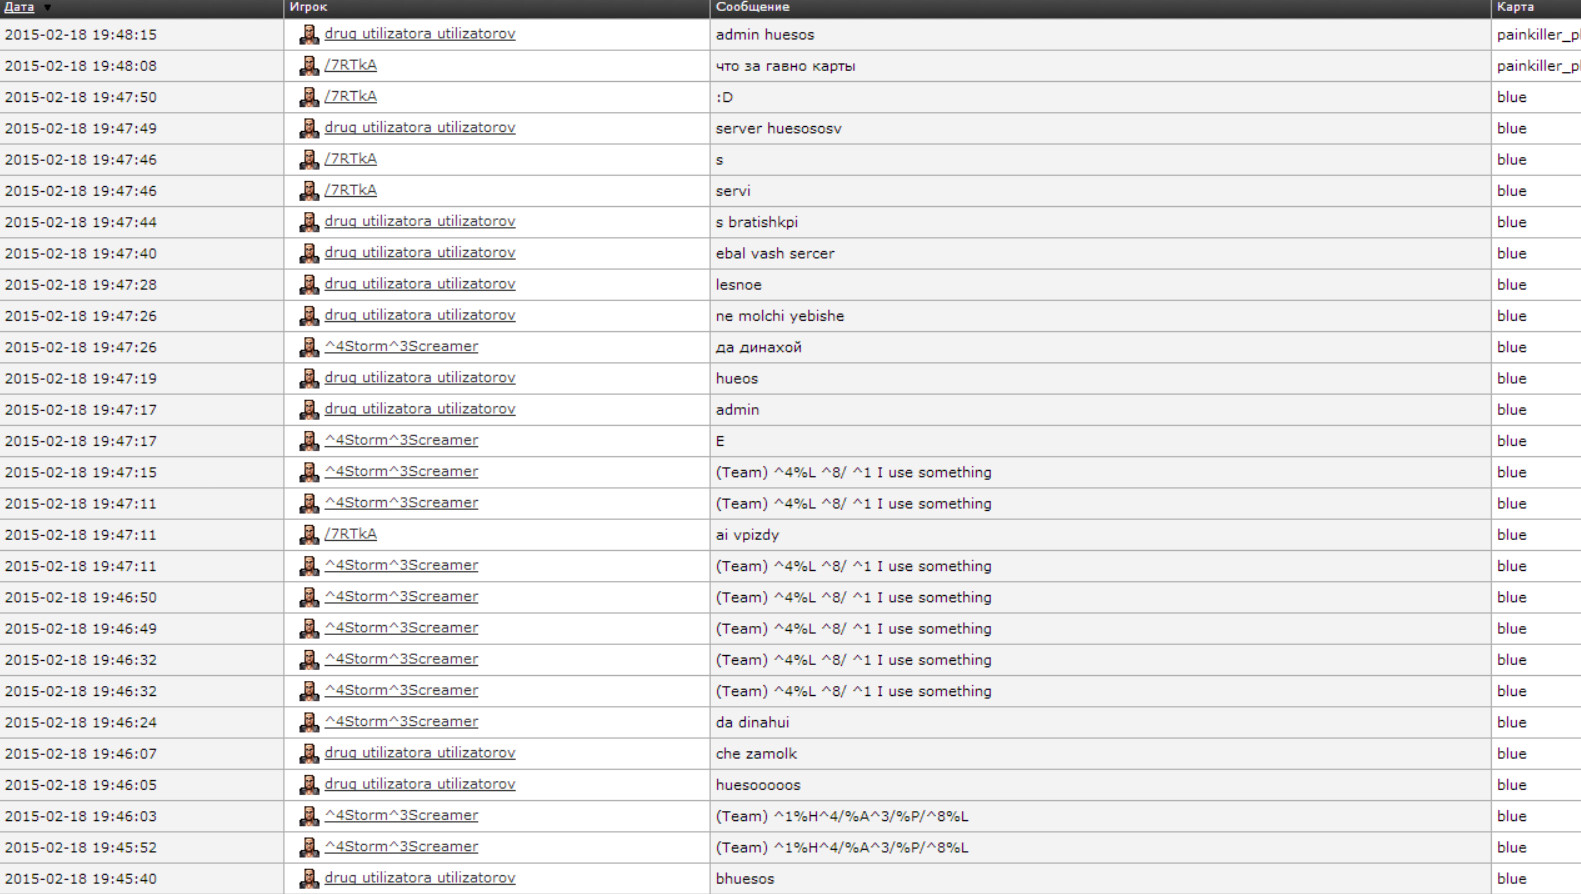The width and height of the screenshot is (1581, 894).
Task: Click avatar icon beside message "che zamolk"
Action: (x=309, y=753)
